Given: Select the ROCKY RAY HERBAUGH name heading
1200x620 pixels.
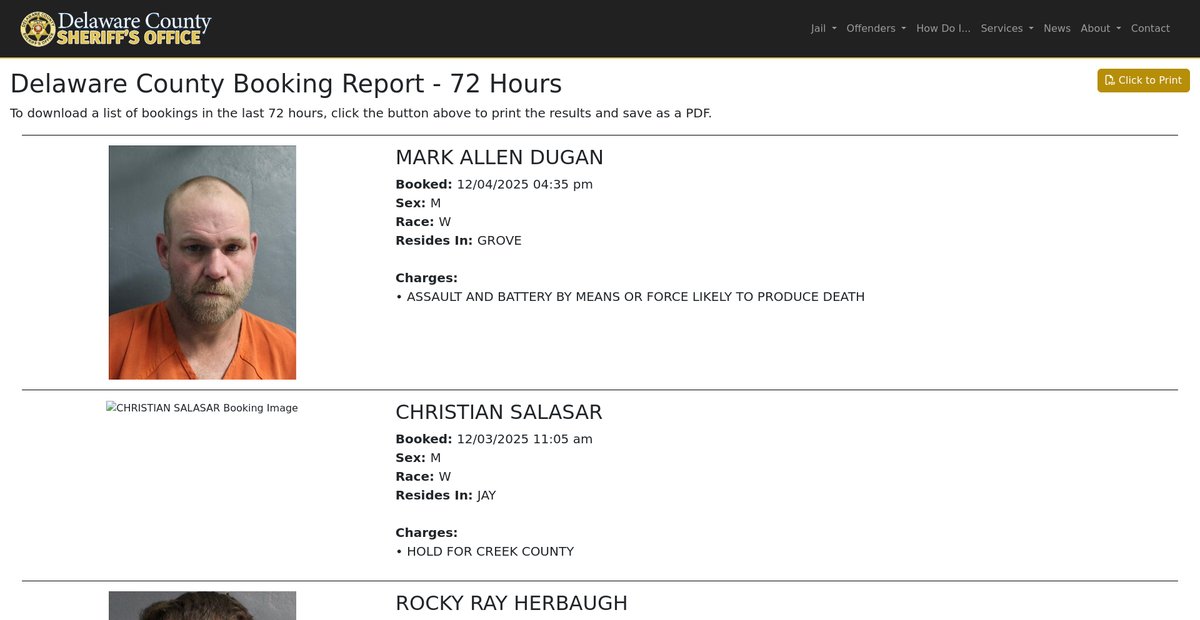Looking at the screenshot, I should pos(511,603).
